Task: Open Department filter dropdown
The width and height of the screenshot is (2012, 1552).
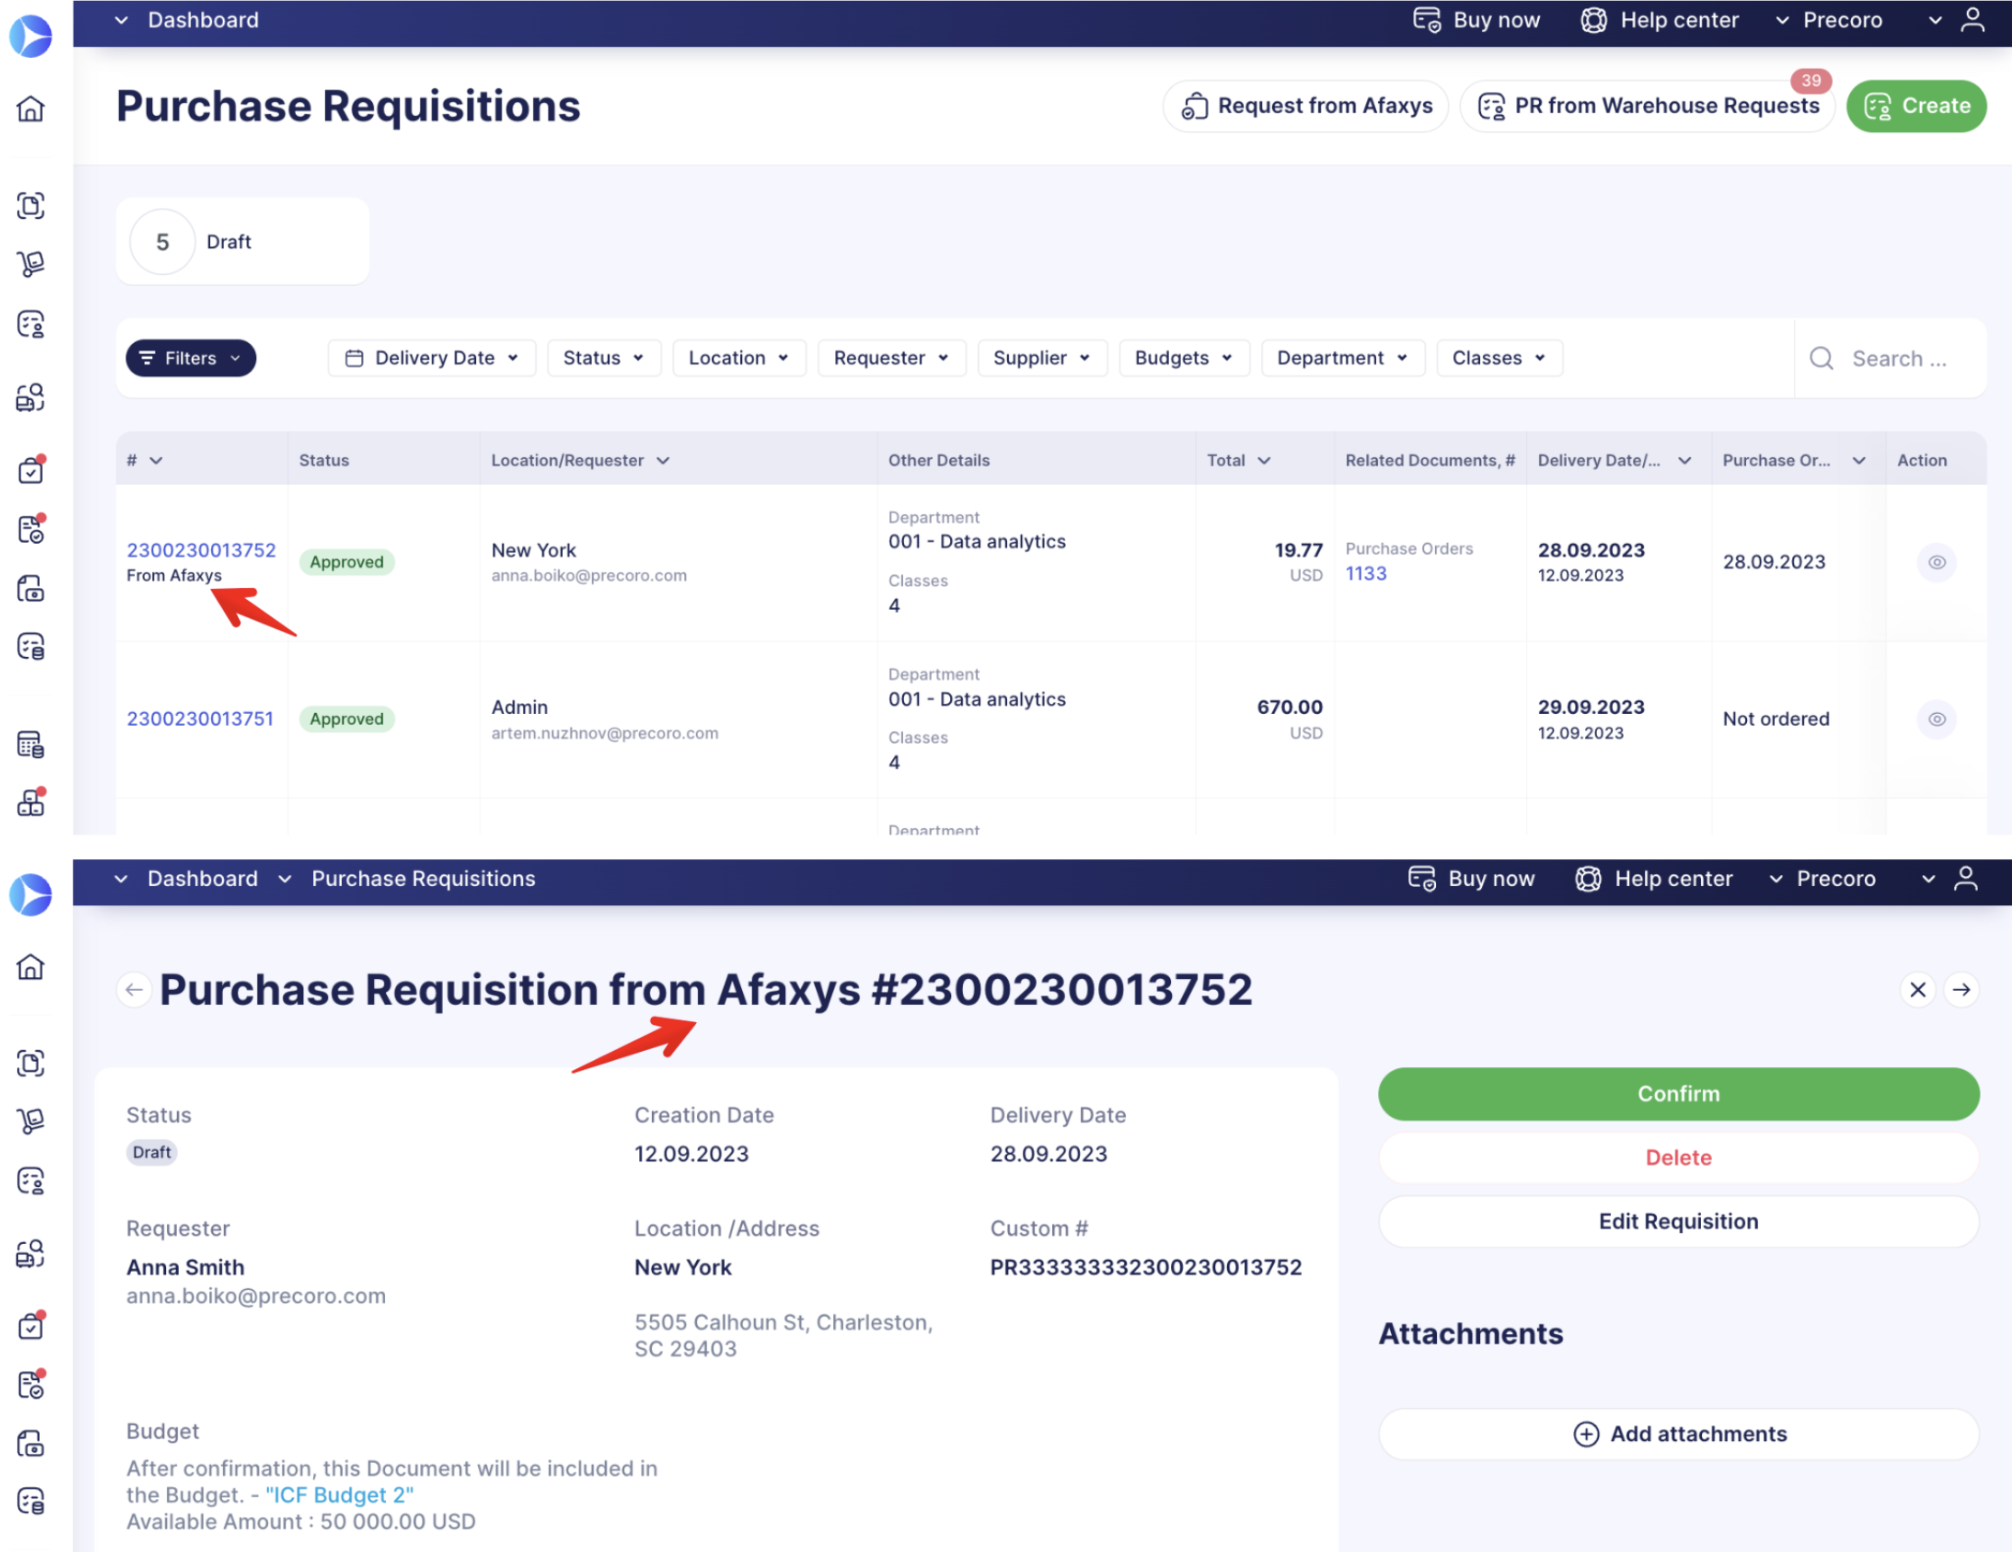Action: coord(1343,358)
